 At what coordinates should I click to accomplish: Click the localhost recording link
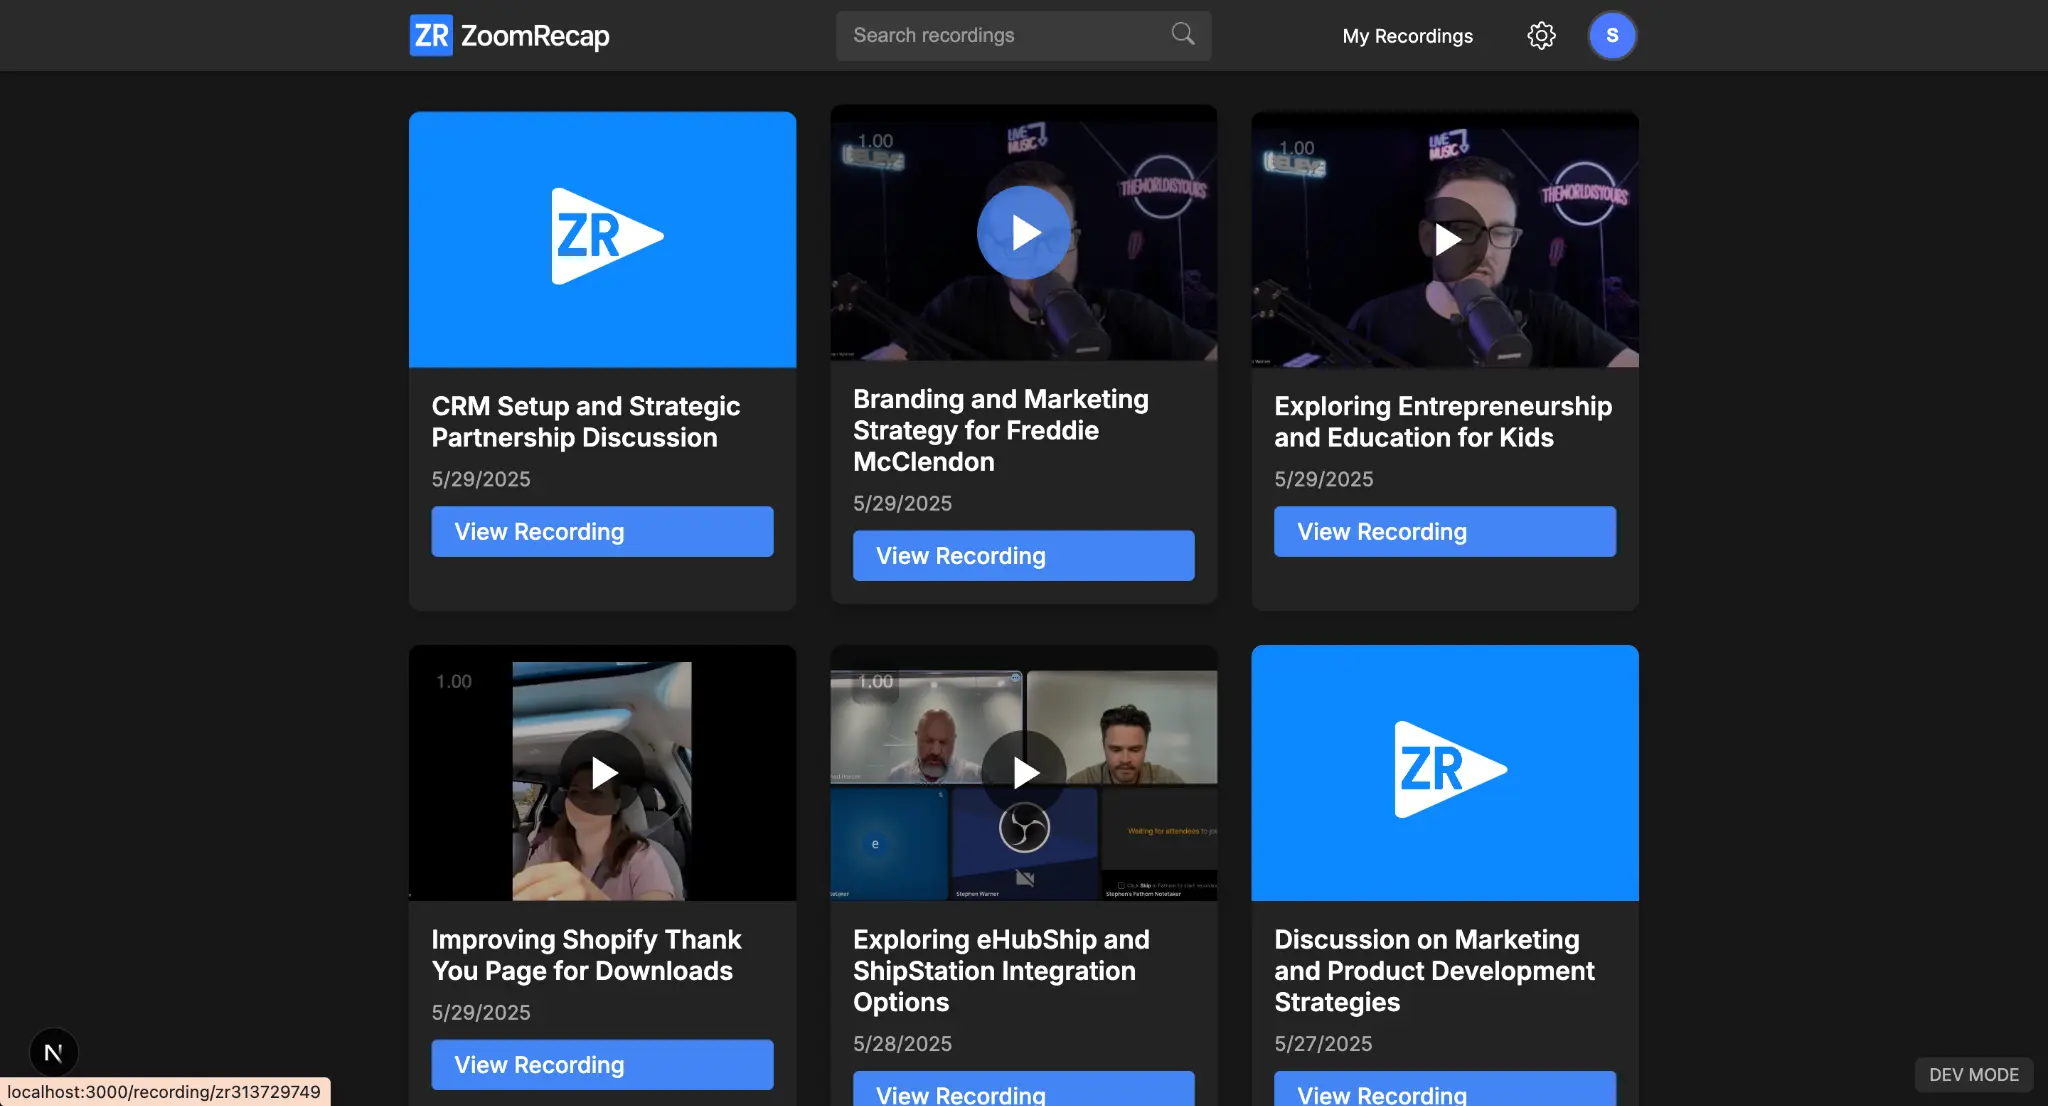pyautogui.click(x=165, y=1091)
